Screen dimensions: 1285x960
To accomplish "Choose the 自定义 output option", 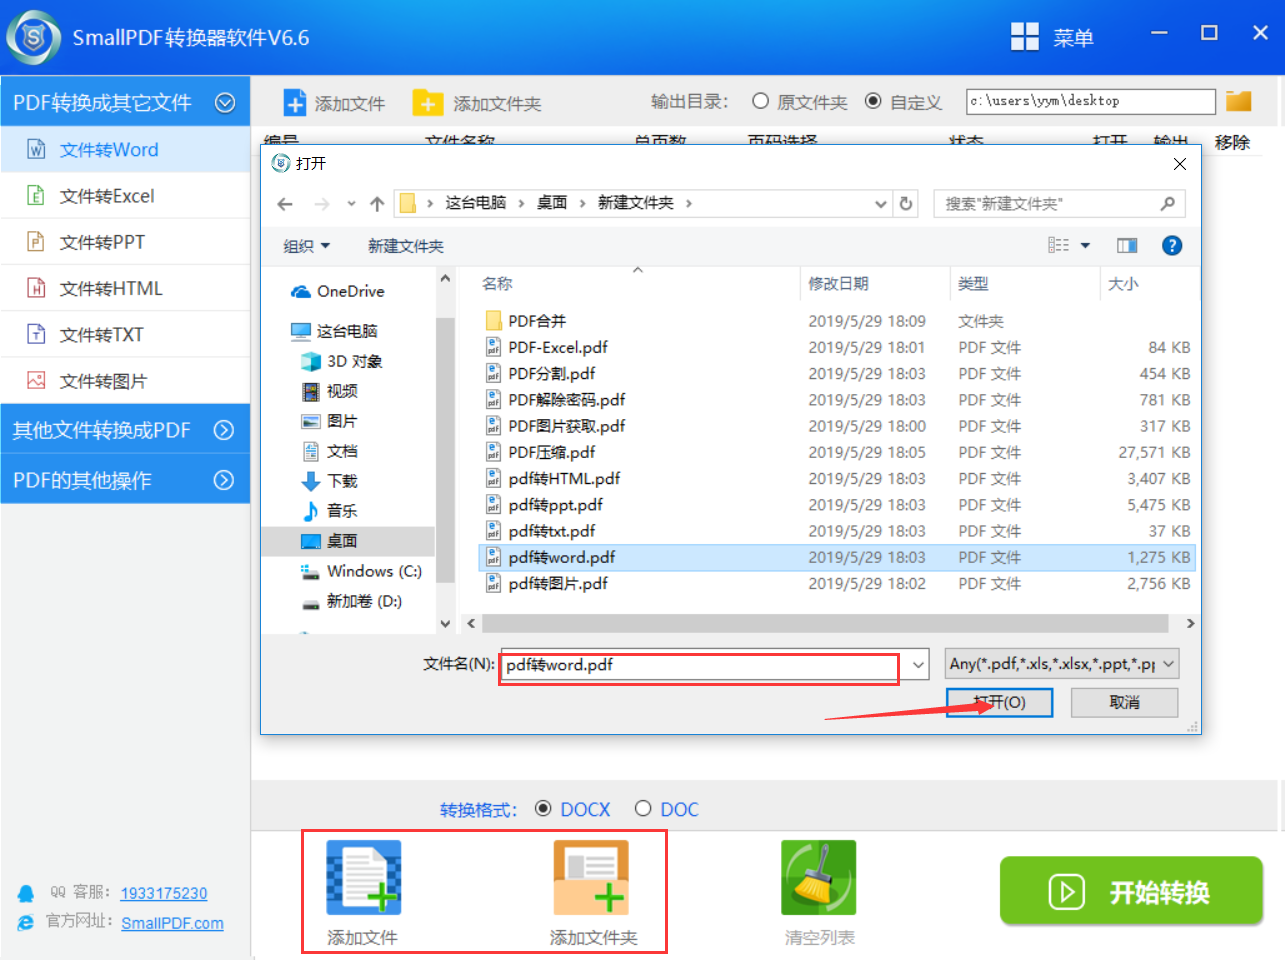I will [x=873, y=101].
